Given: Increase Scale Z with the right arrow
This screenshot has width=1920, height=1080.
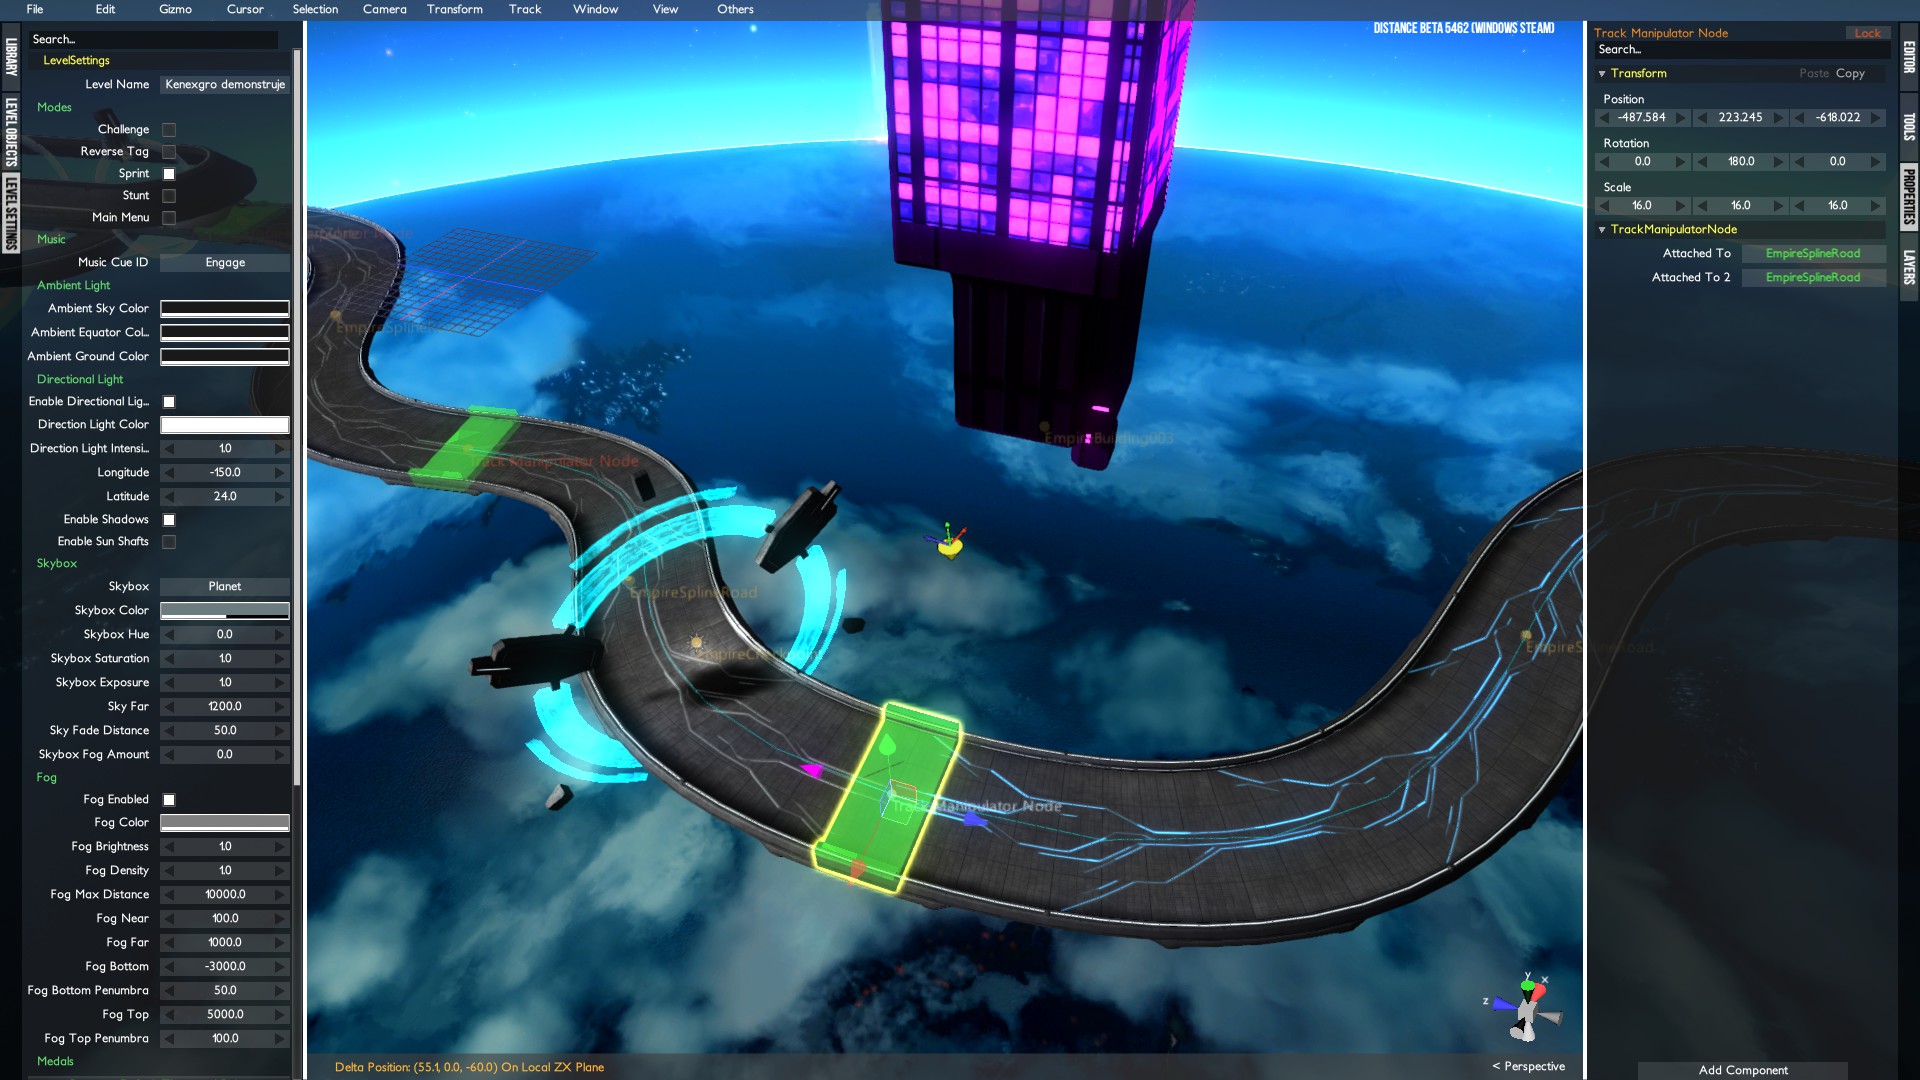Looking at the screenshot, I should [1876, 205].
